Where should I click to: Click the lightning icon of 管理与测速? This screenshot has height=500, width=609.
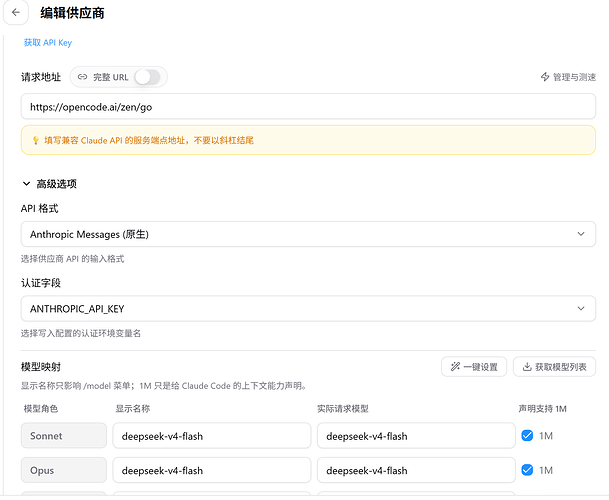[x=545, y=77]
